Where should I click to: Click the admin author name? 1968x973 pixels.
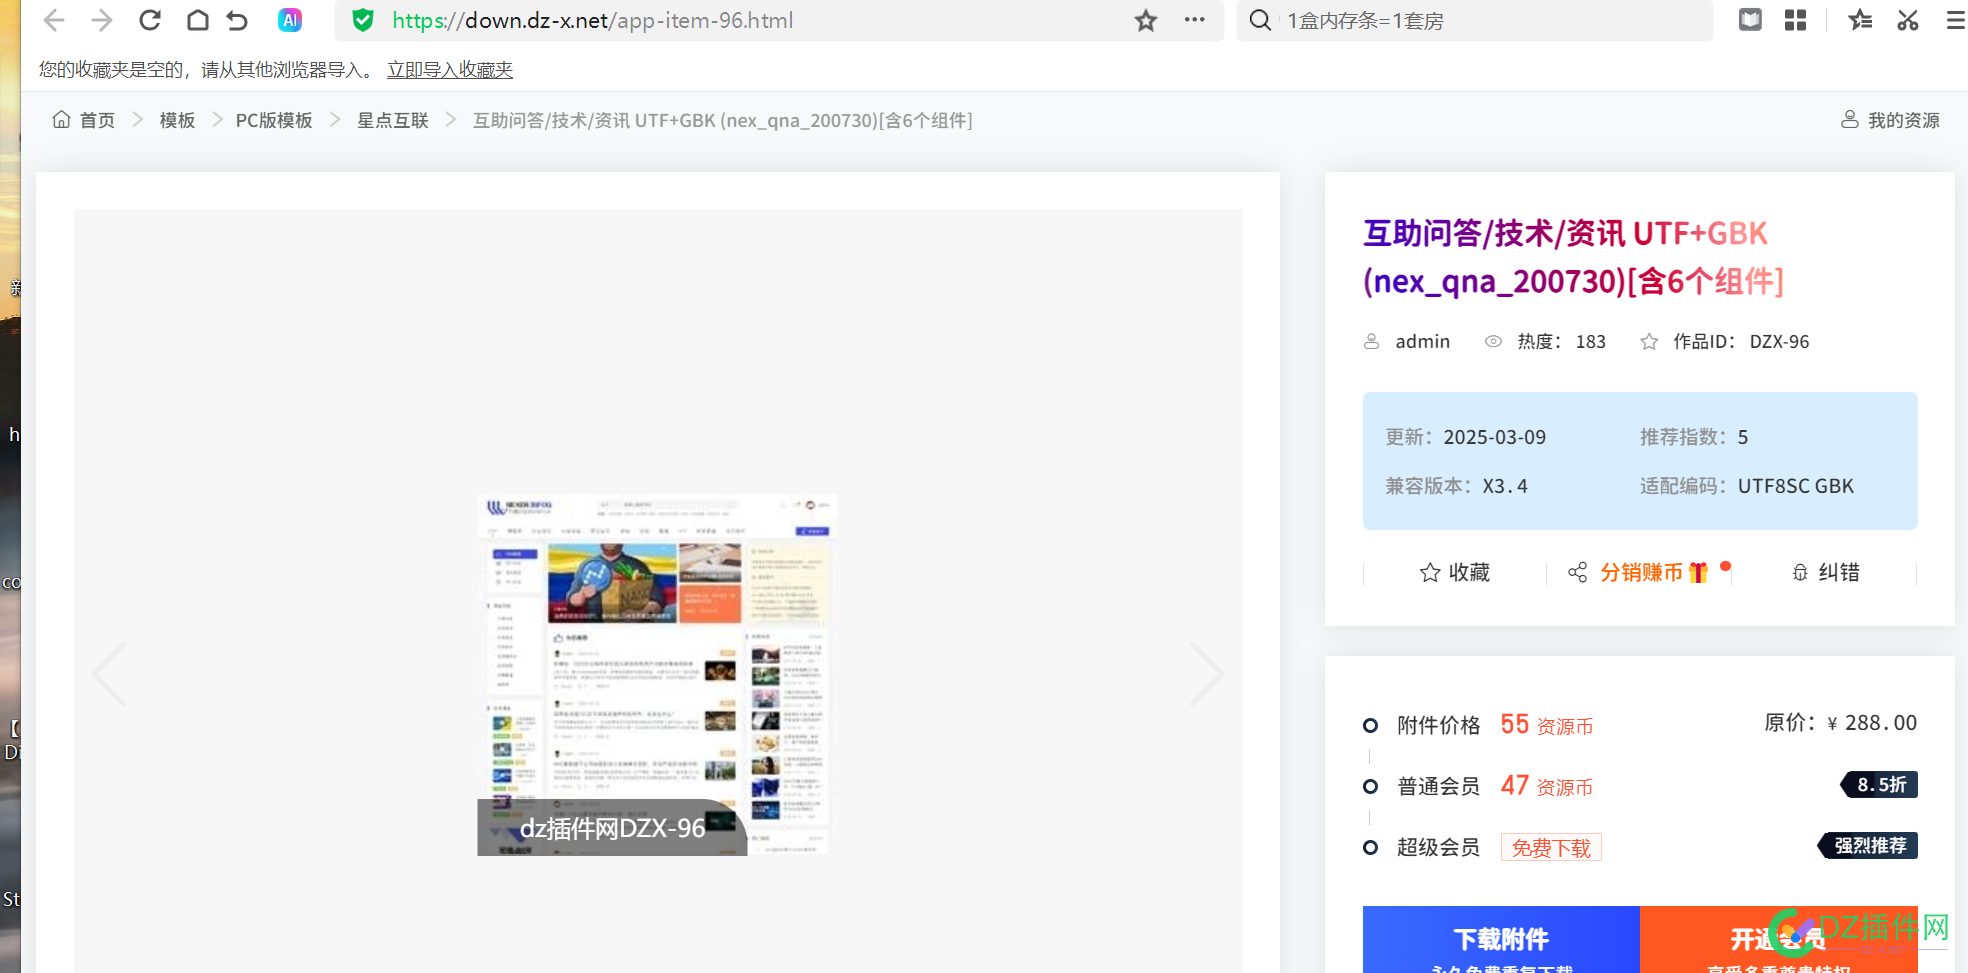pos(1422,341)
